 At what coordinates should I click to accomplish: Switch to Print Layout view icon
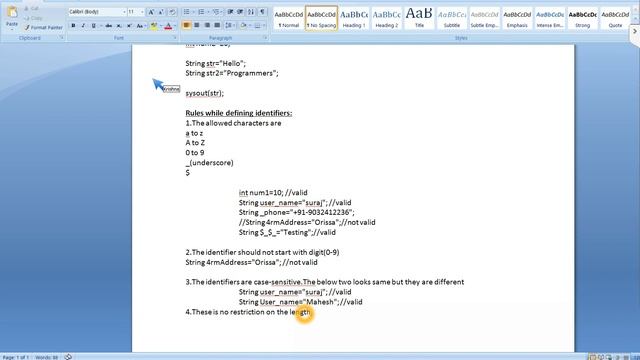point(592,357)
